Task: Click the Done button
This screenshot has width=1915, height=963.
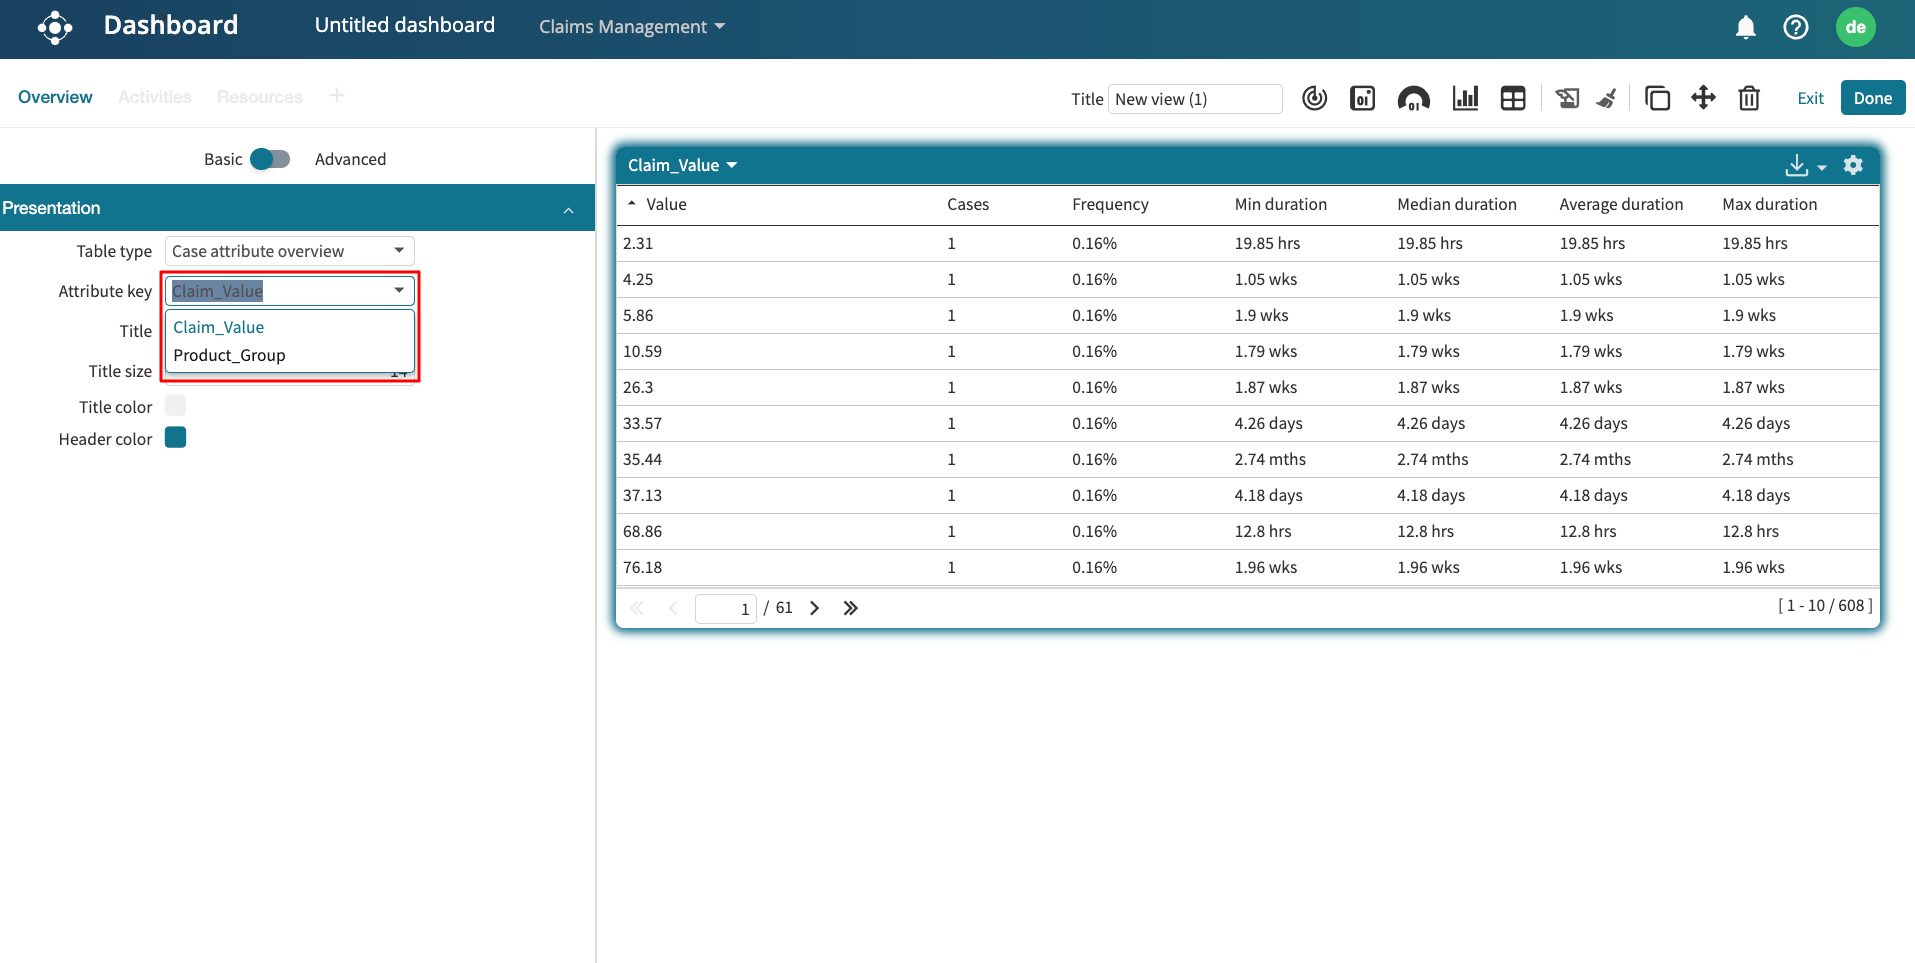Action: [x=1872, y=98]
